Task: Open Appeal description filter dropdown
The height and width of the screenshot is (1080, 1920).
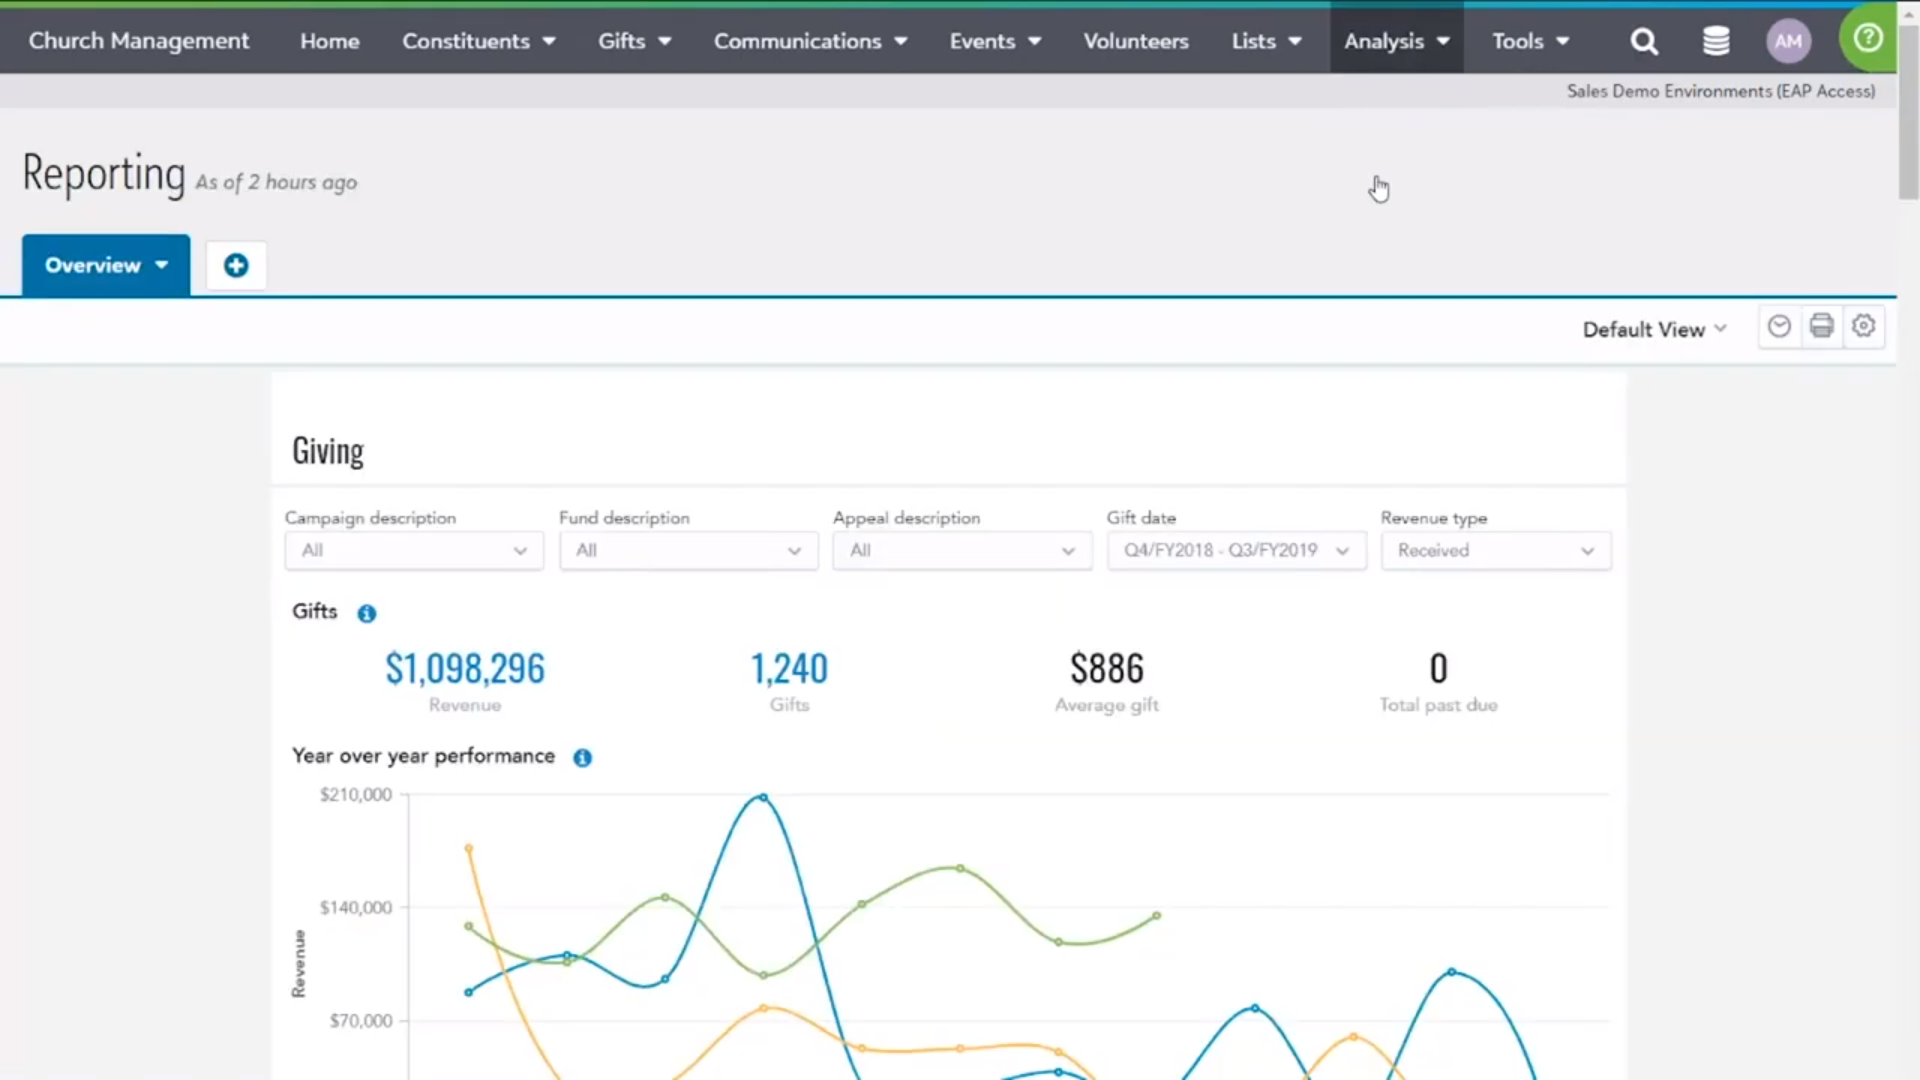Action: [x=962, y=550]
